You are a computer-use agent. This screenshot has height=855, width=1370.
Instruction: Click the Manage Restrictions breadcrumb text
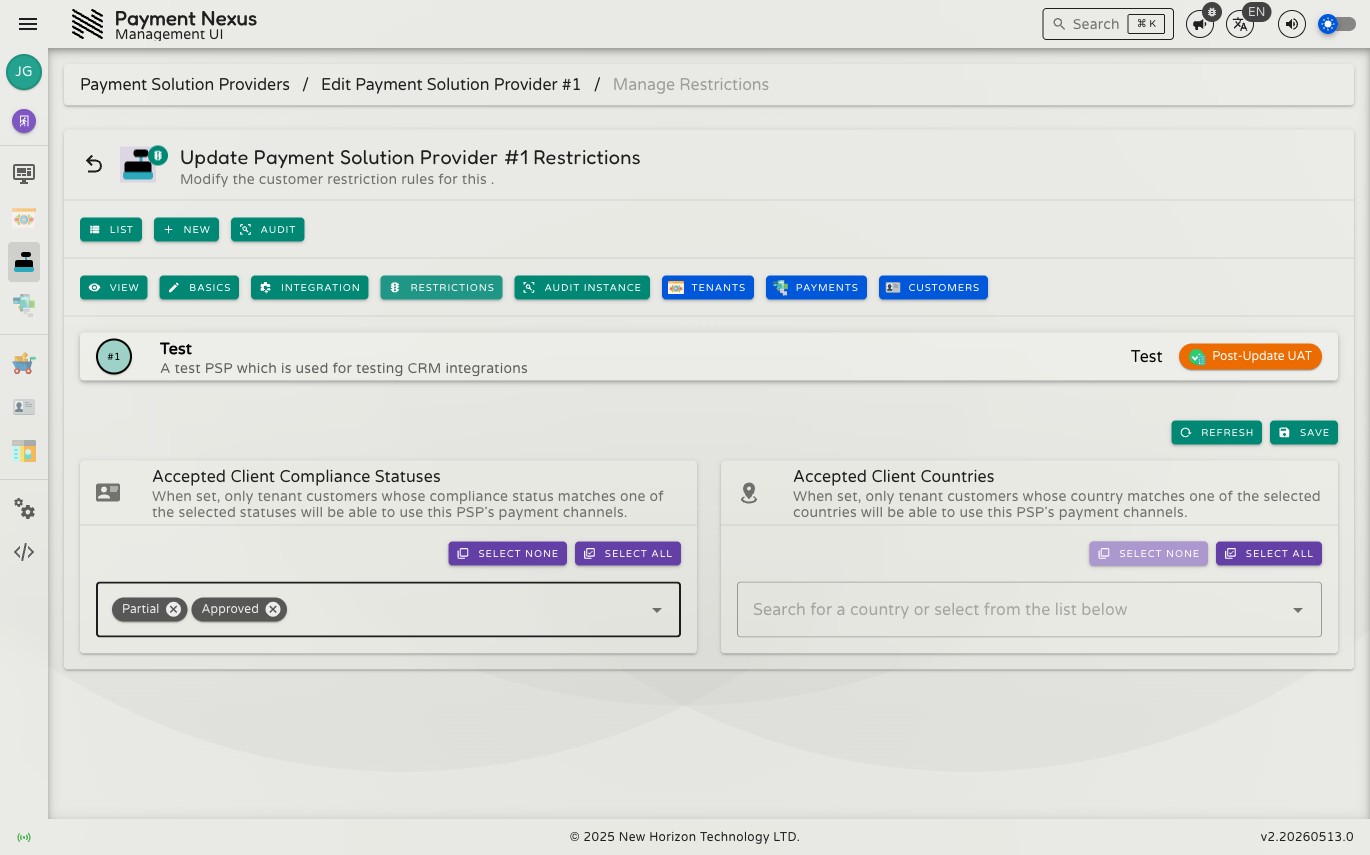[691, 84]
